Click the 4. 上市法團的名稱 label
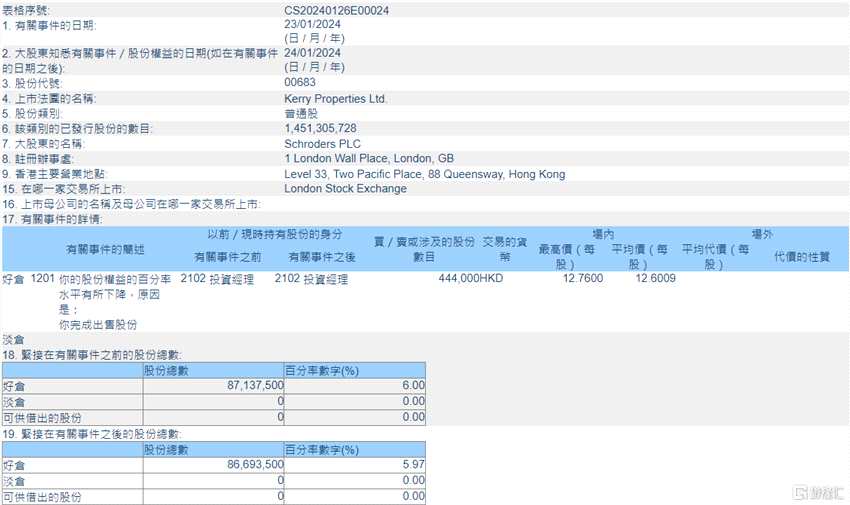850x505 pixels. [x=49, y=99]
